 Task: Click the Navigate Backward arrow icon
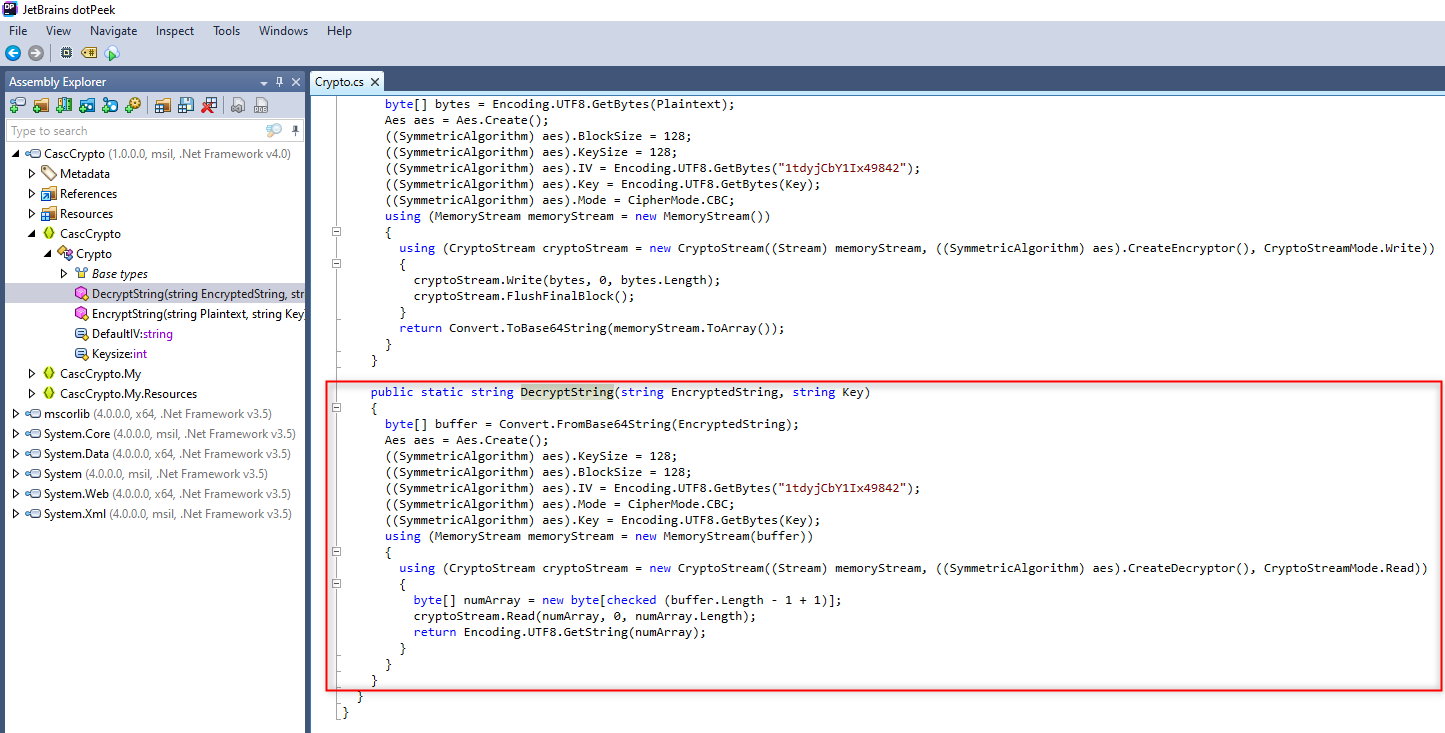tap(13, 52)
